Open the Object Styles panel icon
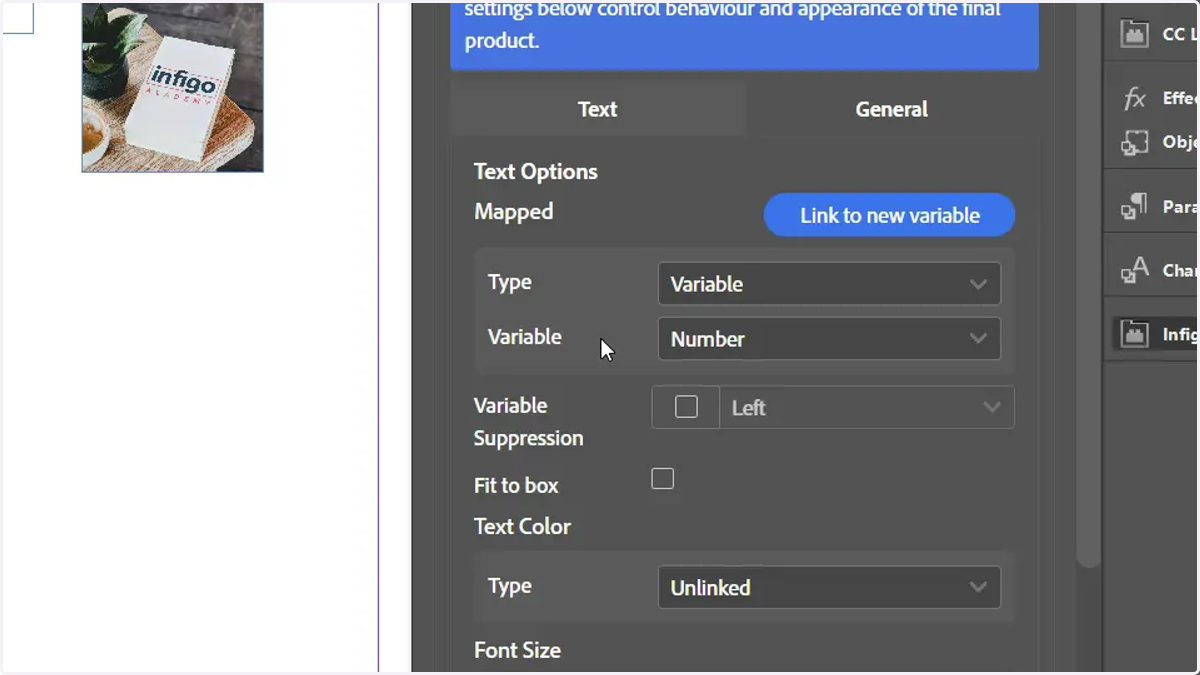The height and width of the screenshot is (675, 1200). point(1134,142)
